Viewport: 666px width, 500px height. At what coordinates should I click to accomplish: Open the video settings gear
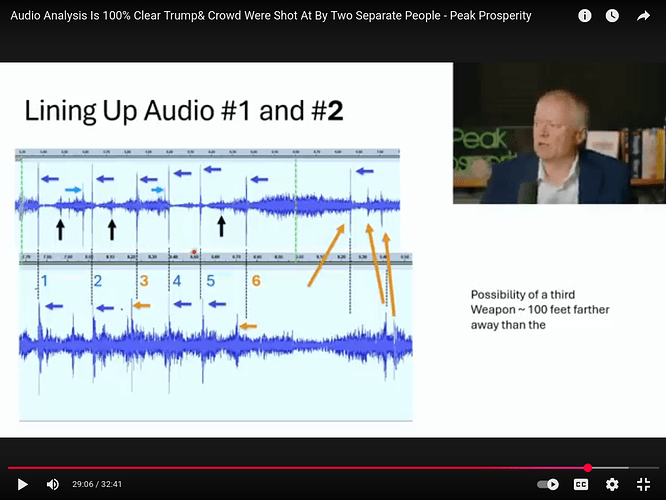(612, 484)
